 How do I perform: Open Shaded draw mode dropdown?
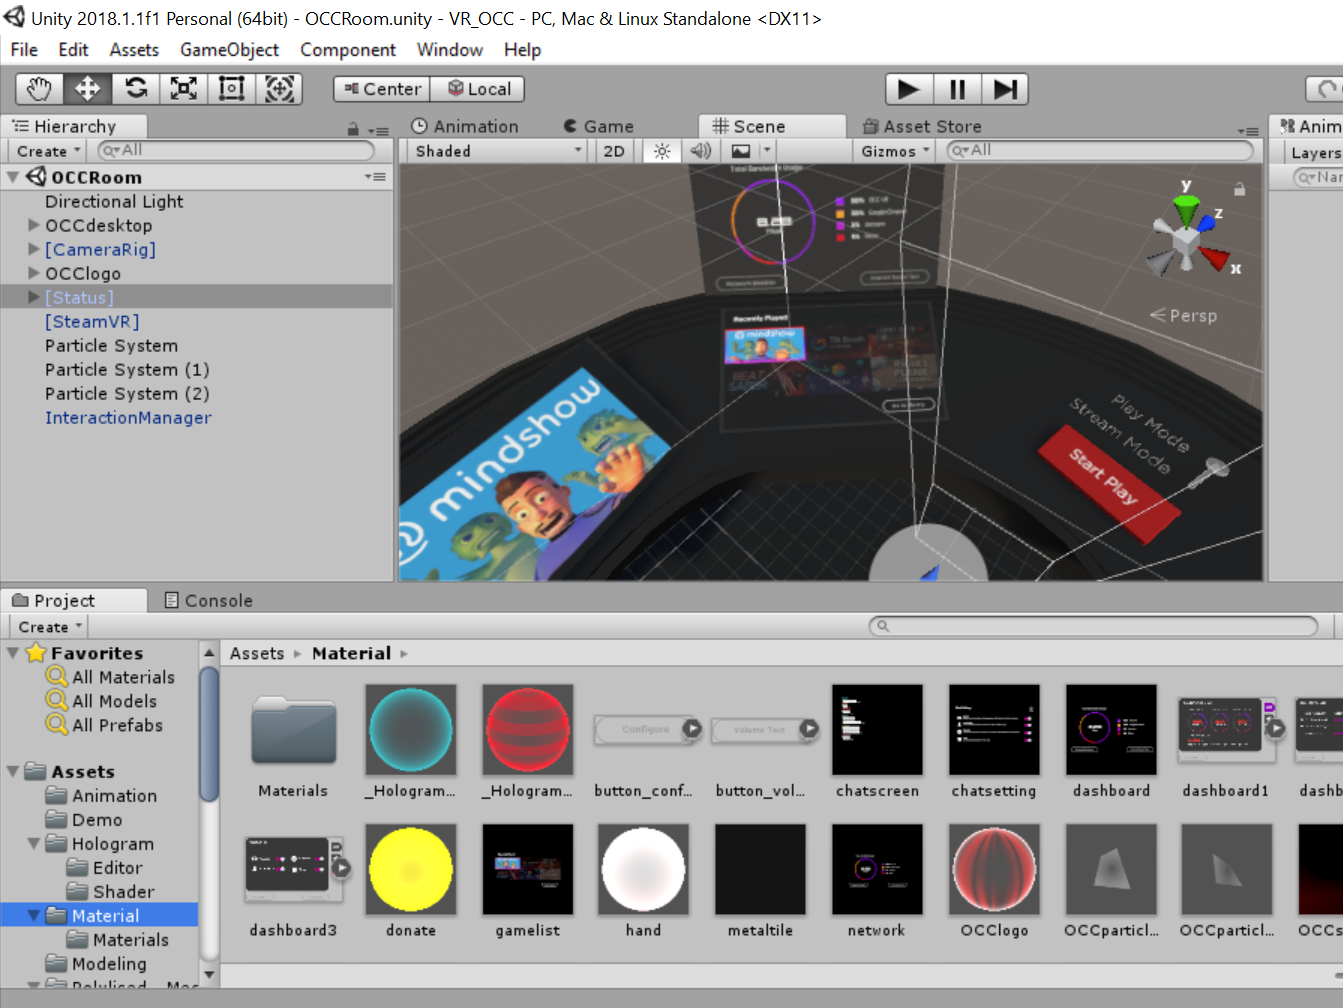[x=496, y=151]
